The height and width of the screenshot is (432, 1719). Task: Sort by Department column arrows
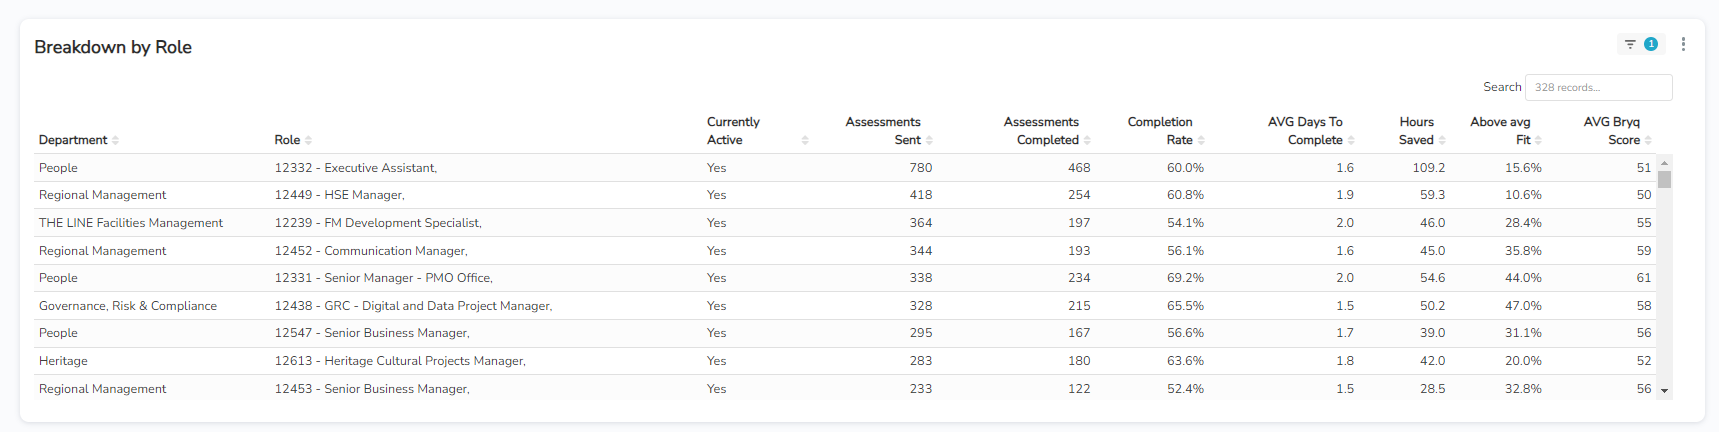click(x=115, y=141)
